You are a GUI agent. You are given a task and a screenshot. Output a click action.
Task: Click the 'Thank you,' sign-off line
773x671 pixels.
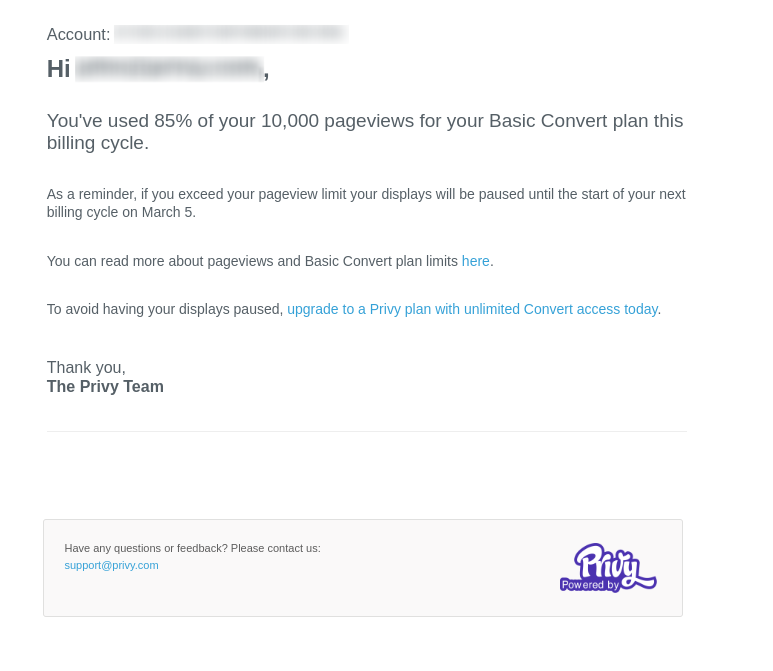[86, 368]
